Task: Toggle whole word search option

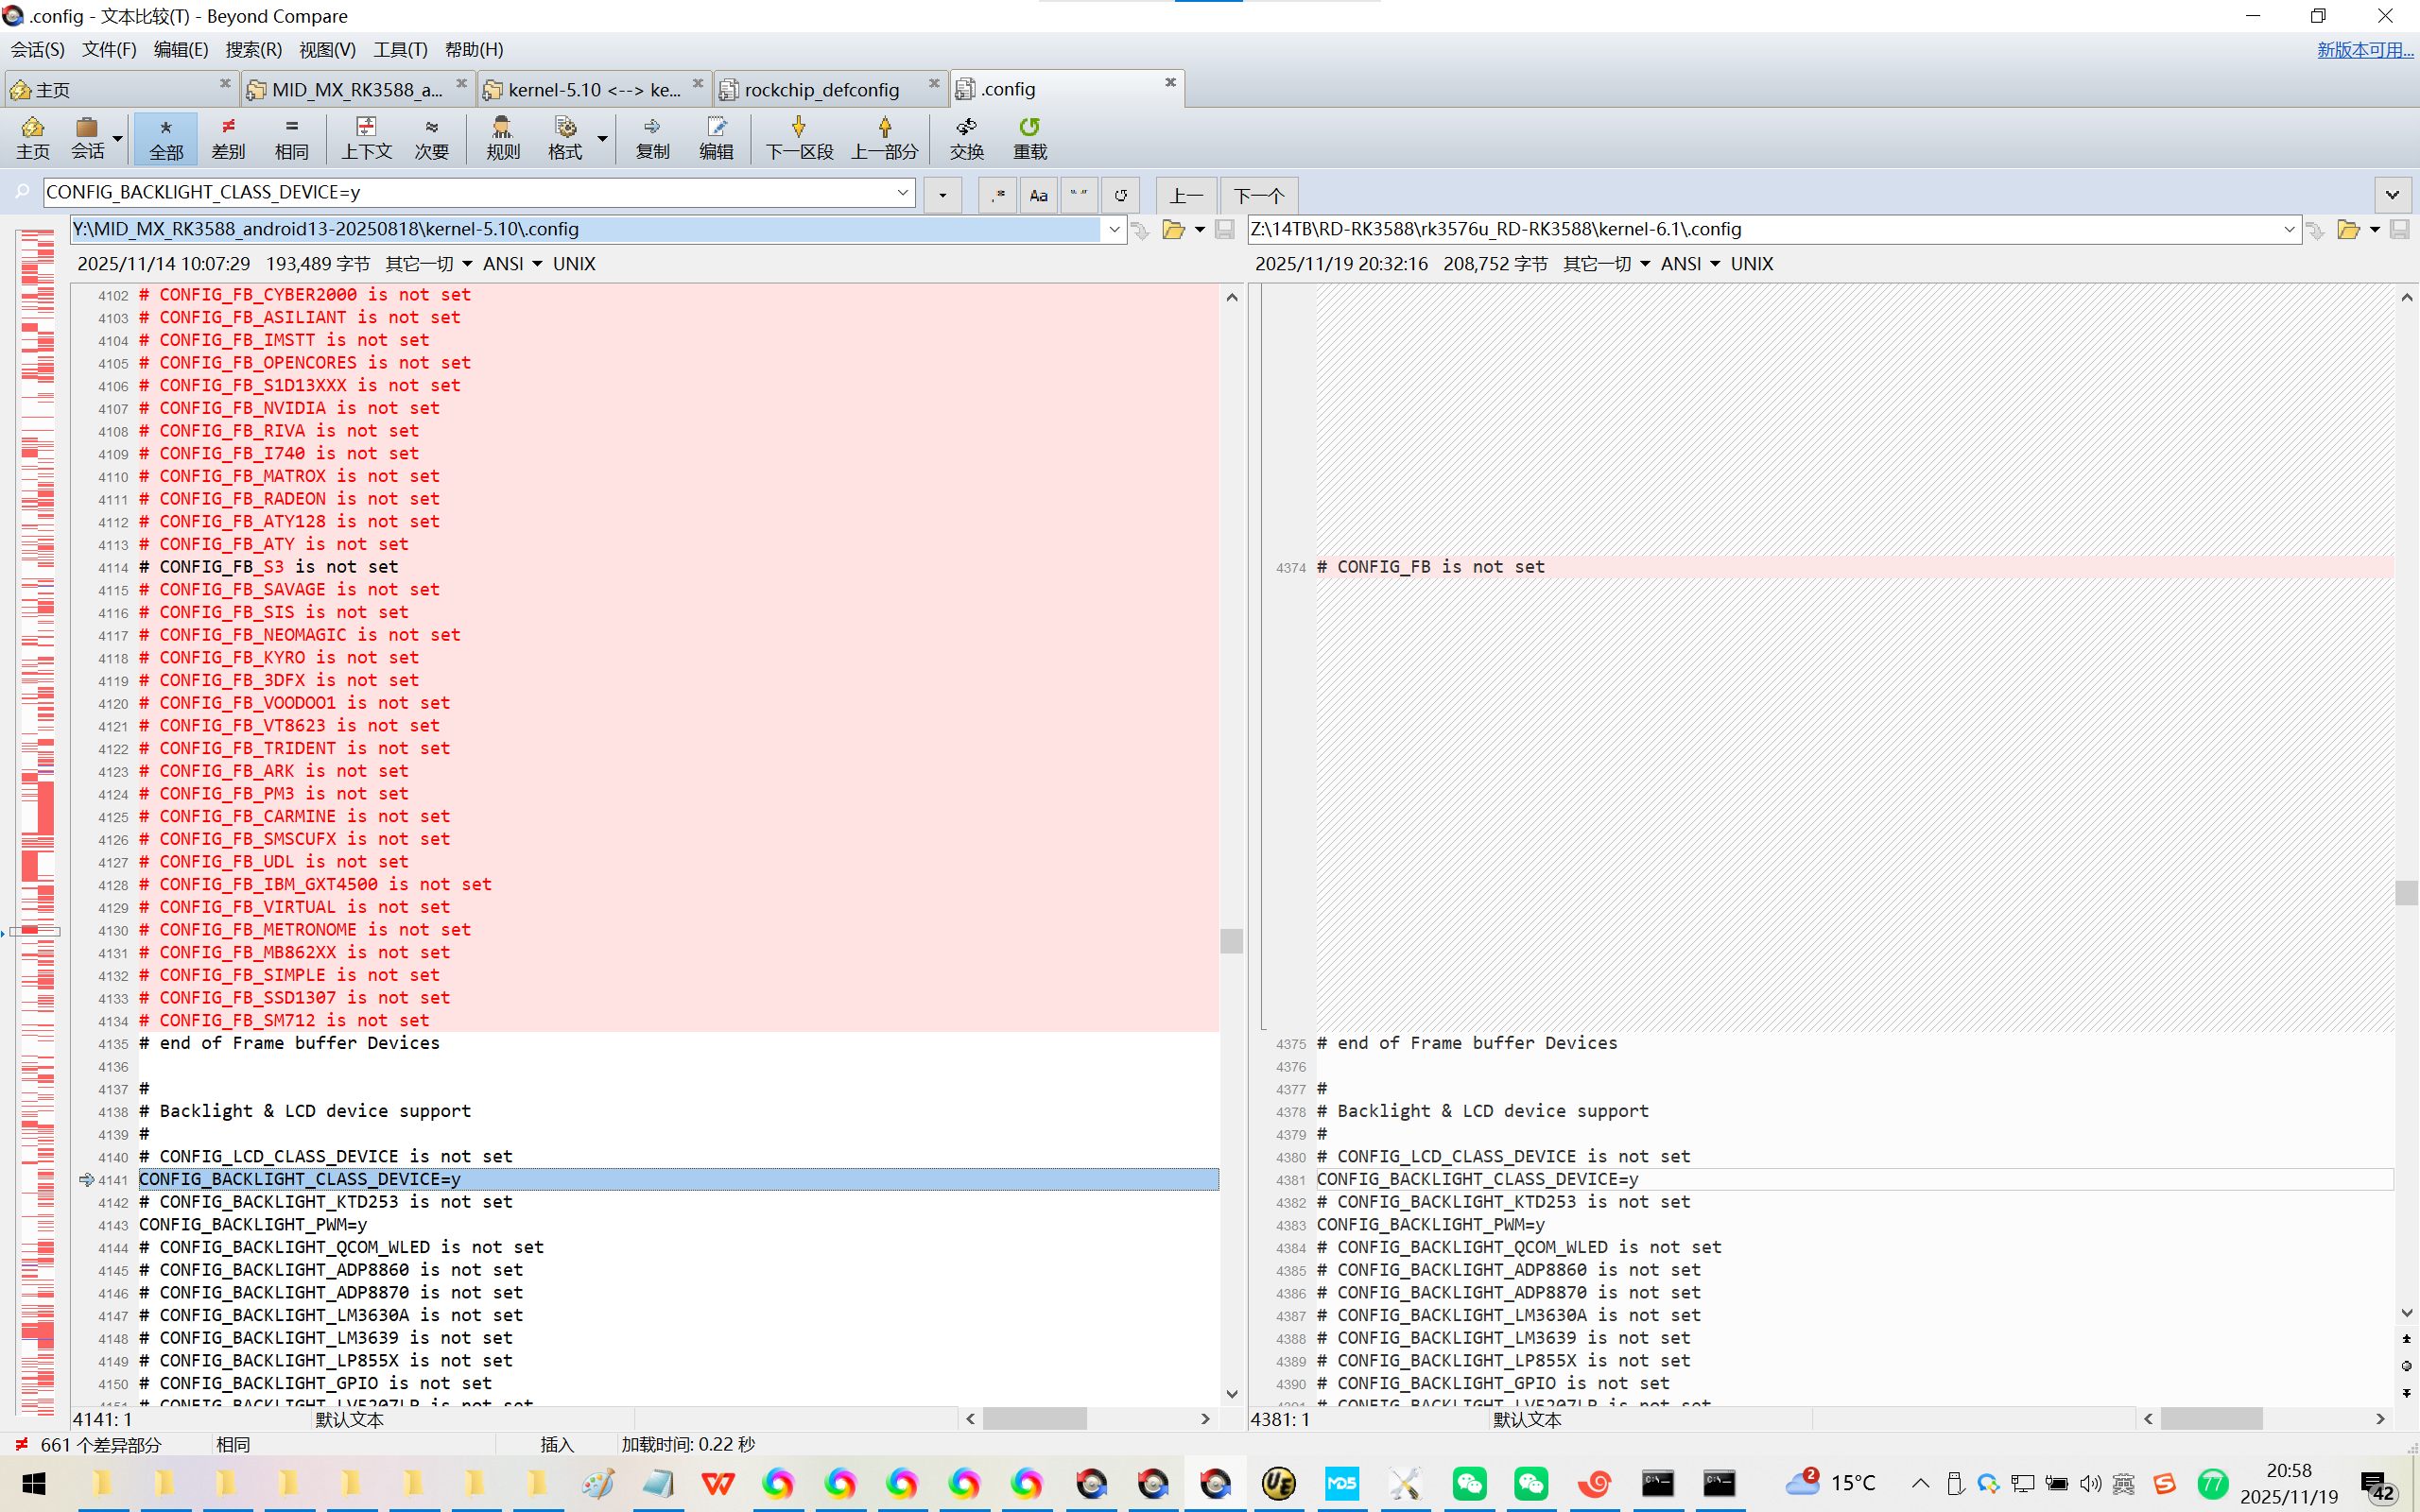Action: pos(1079,195)
